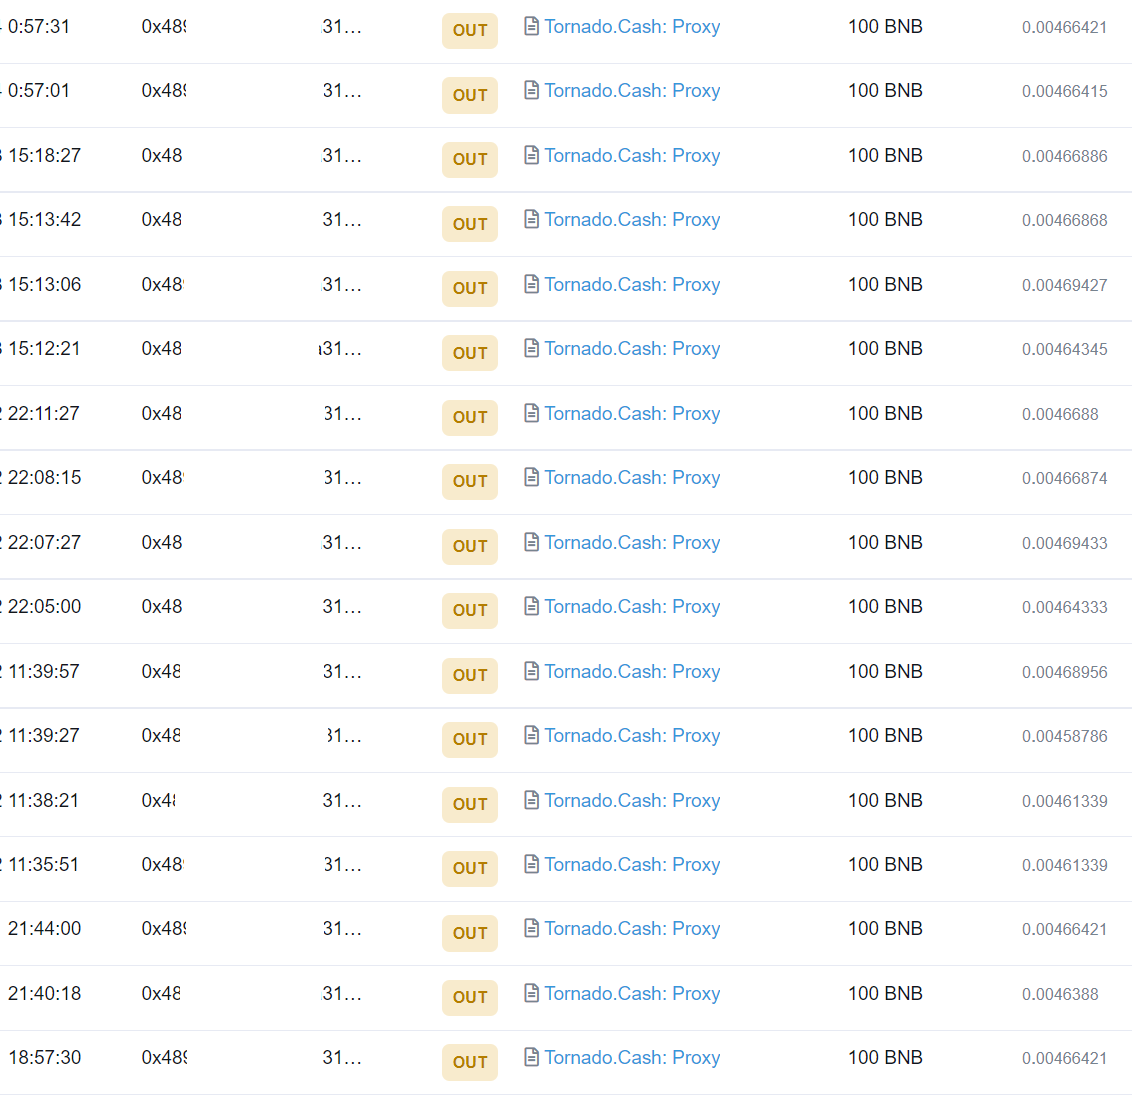Select contract icon in the 11:39:27 row

(x=532, y=735)
